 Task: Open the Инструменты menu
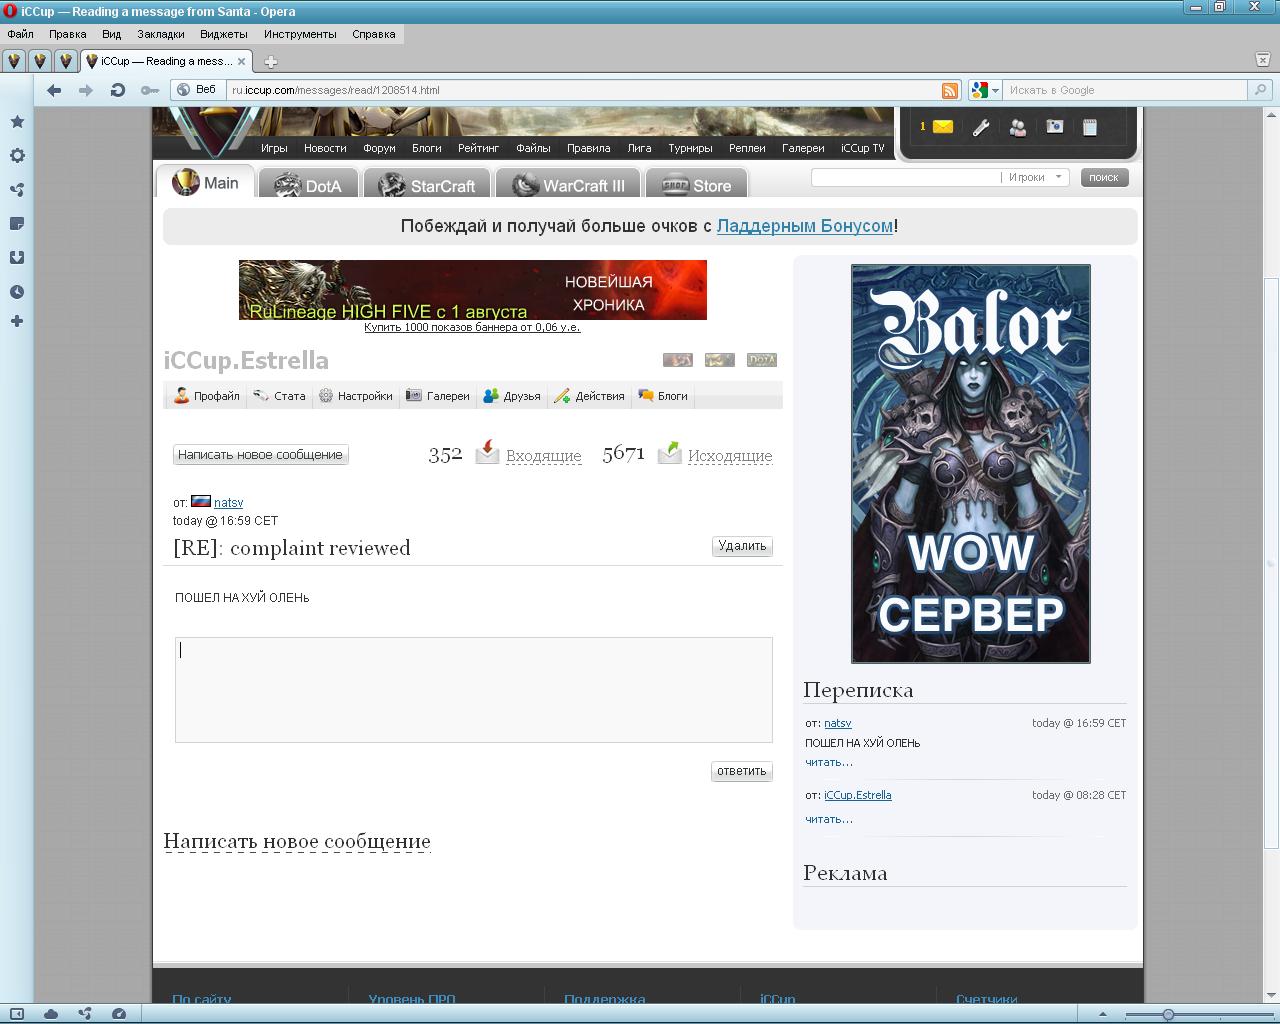pos(300,34)
